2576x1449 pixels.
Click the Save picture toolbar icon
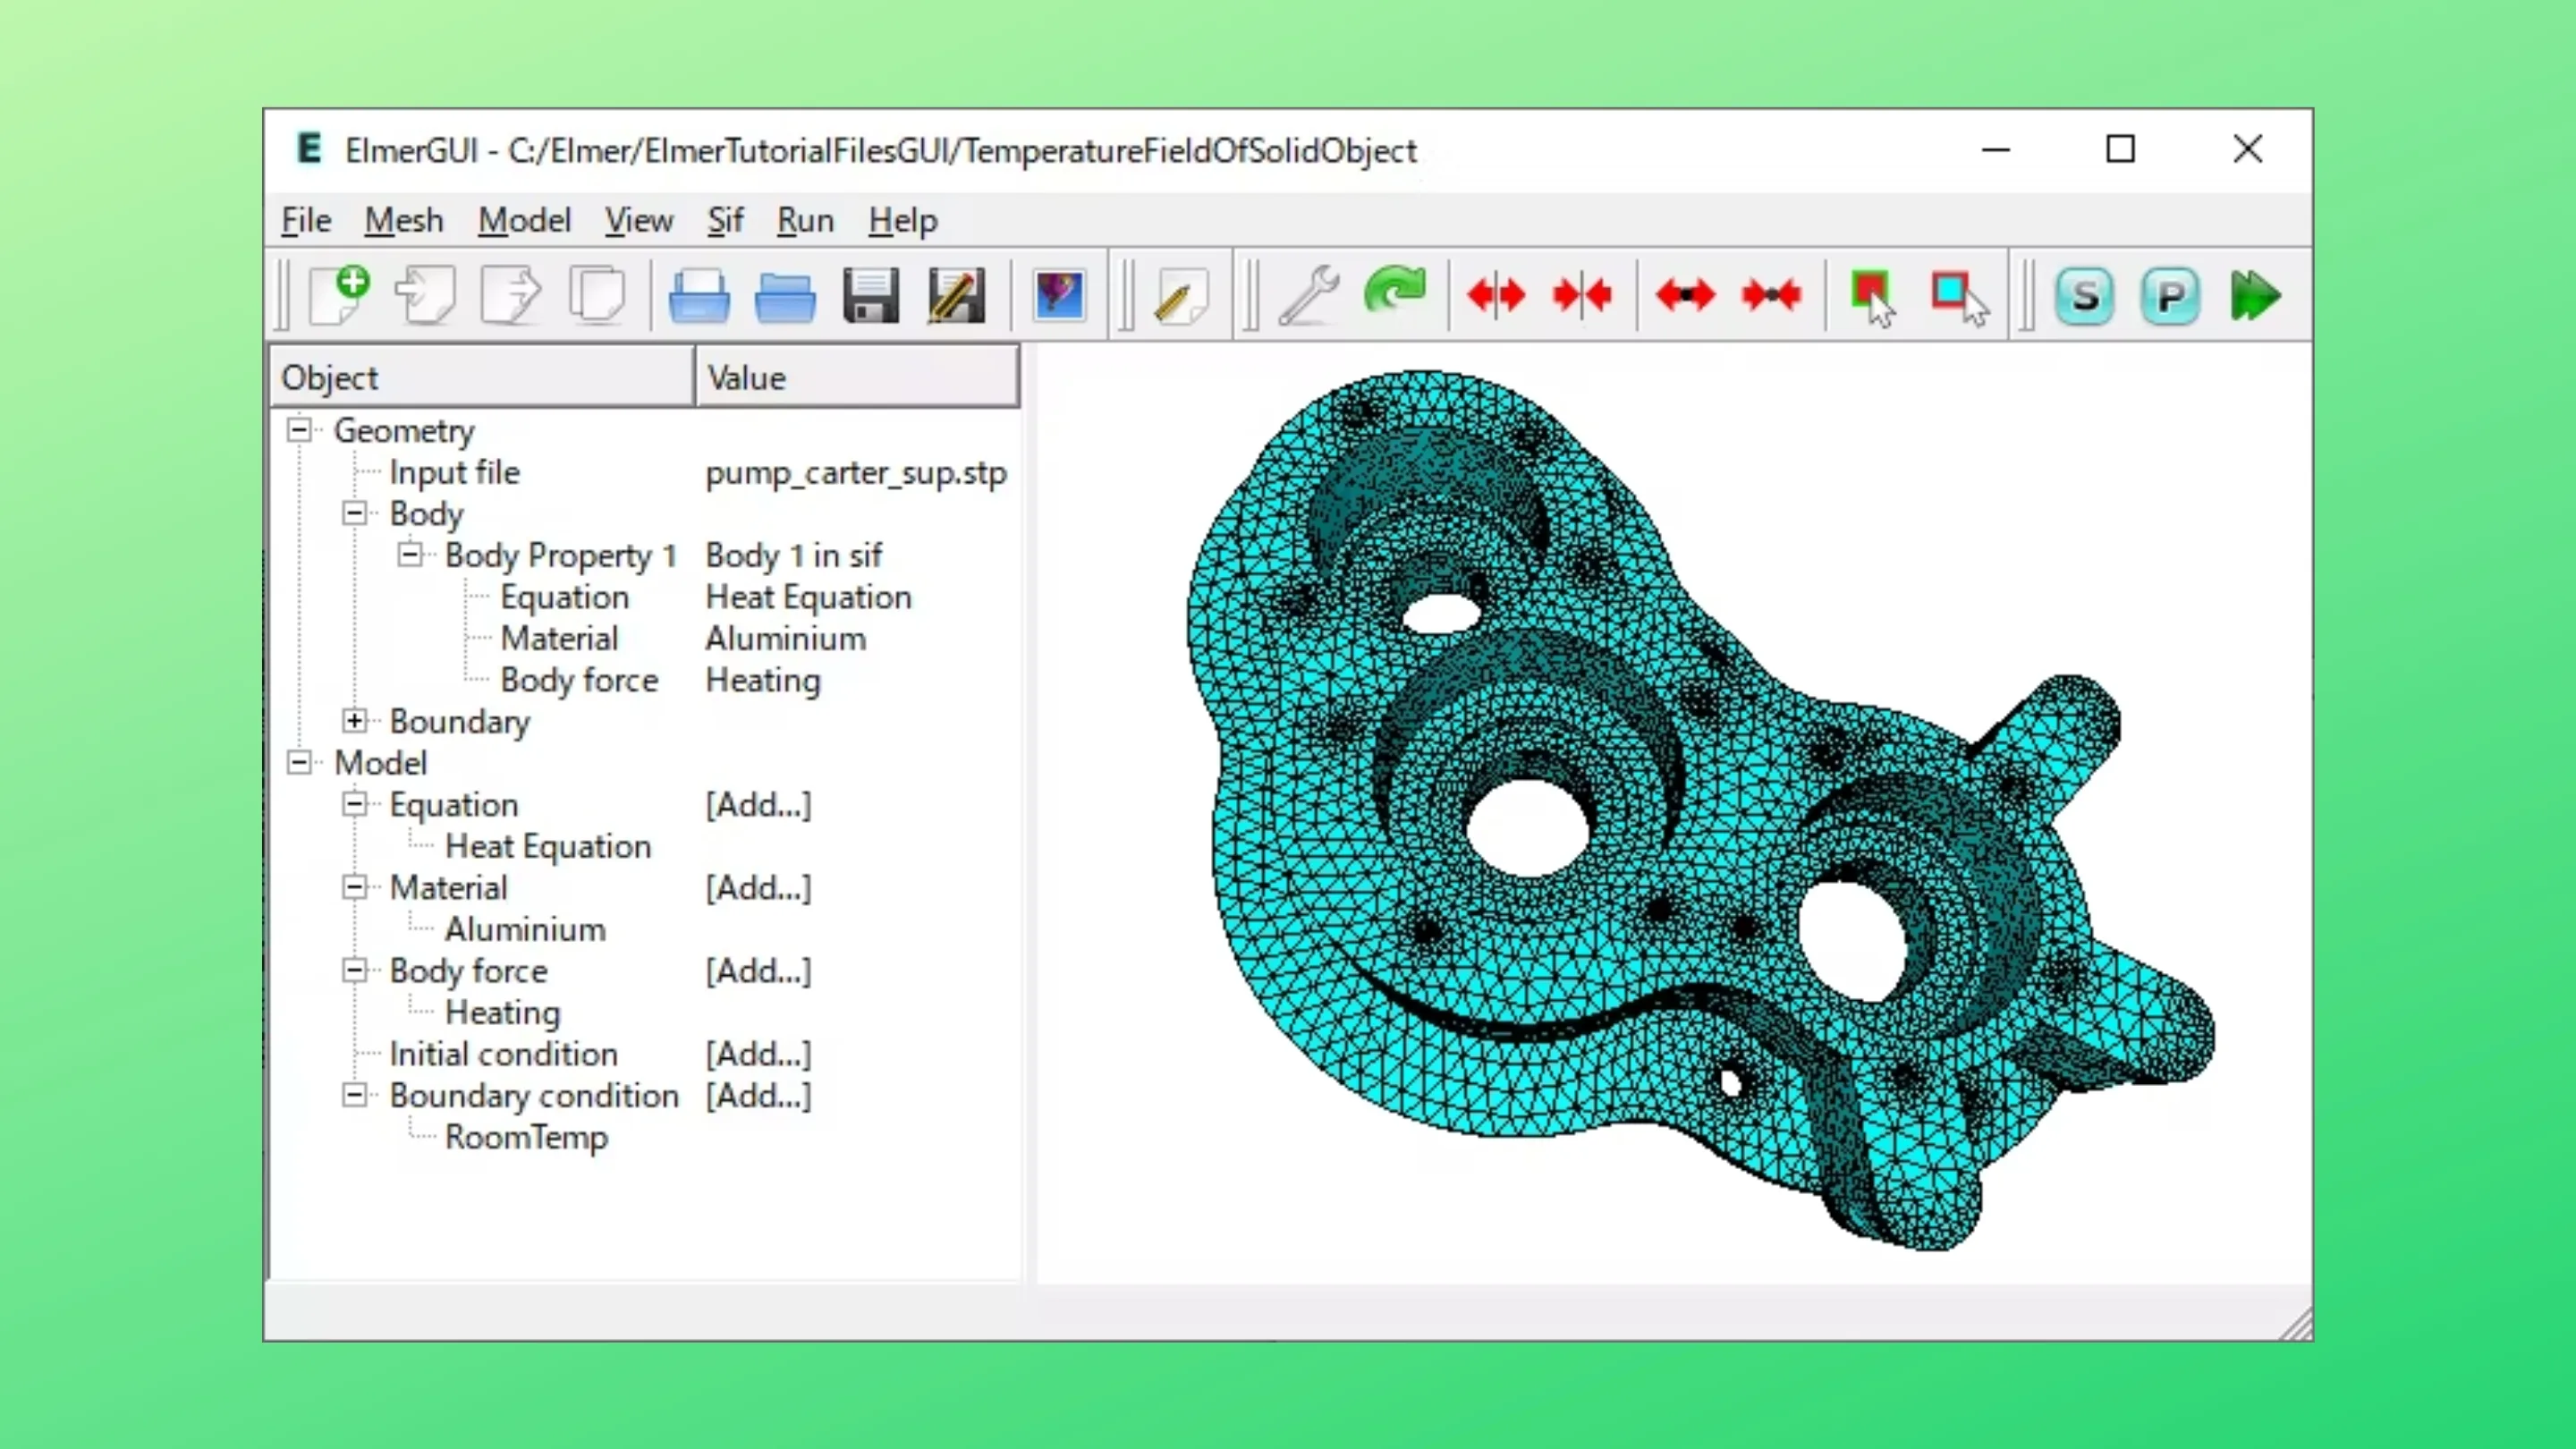pos(1059,296)
